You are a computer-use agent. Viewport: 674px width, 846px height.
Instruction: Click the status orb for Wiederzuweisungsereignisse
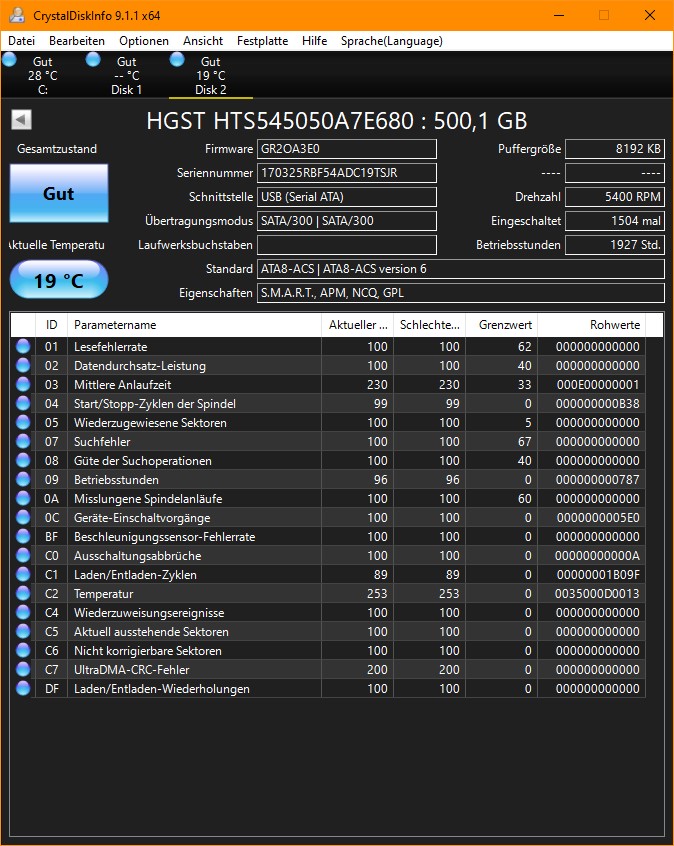pos(23,612)
